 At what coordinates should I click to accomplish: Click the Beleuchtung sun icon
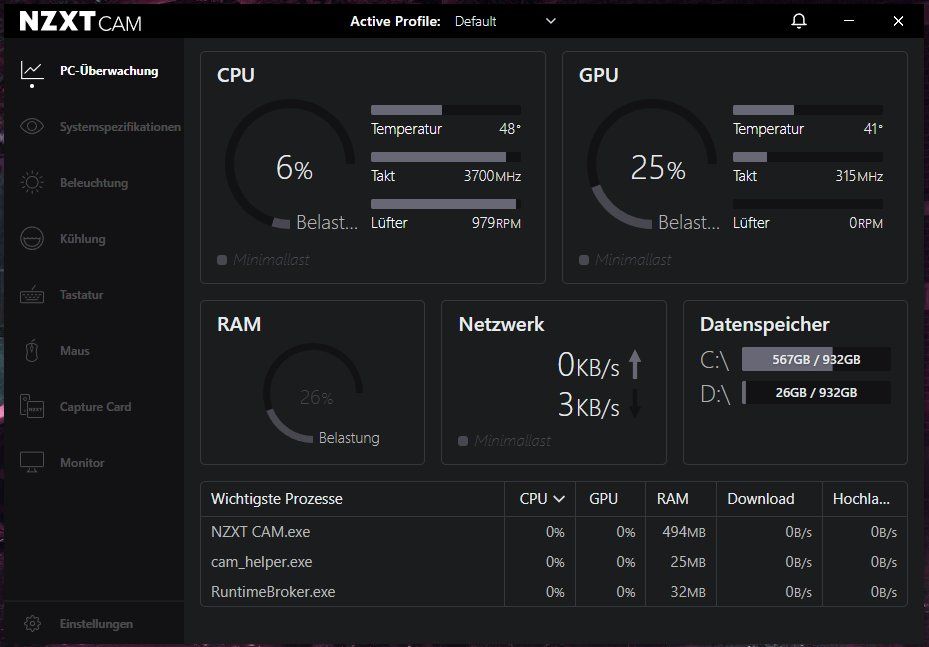32,182
